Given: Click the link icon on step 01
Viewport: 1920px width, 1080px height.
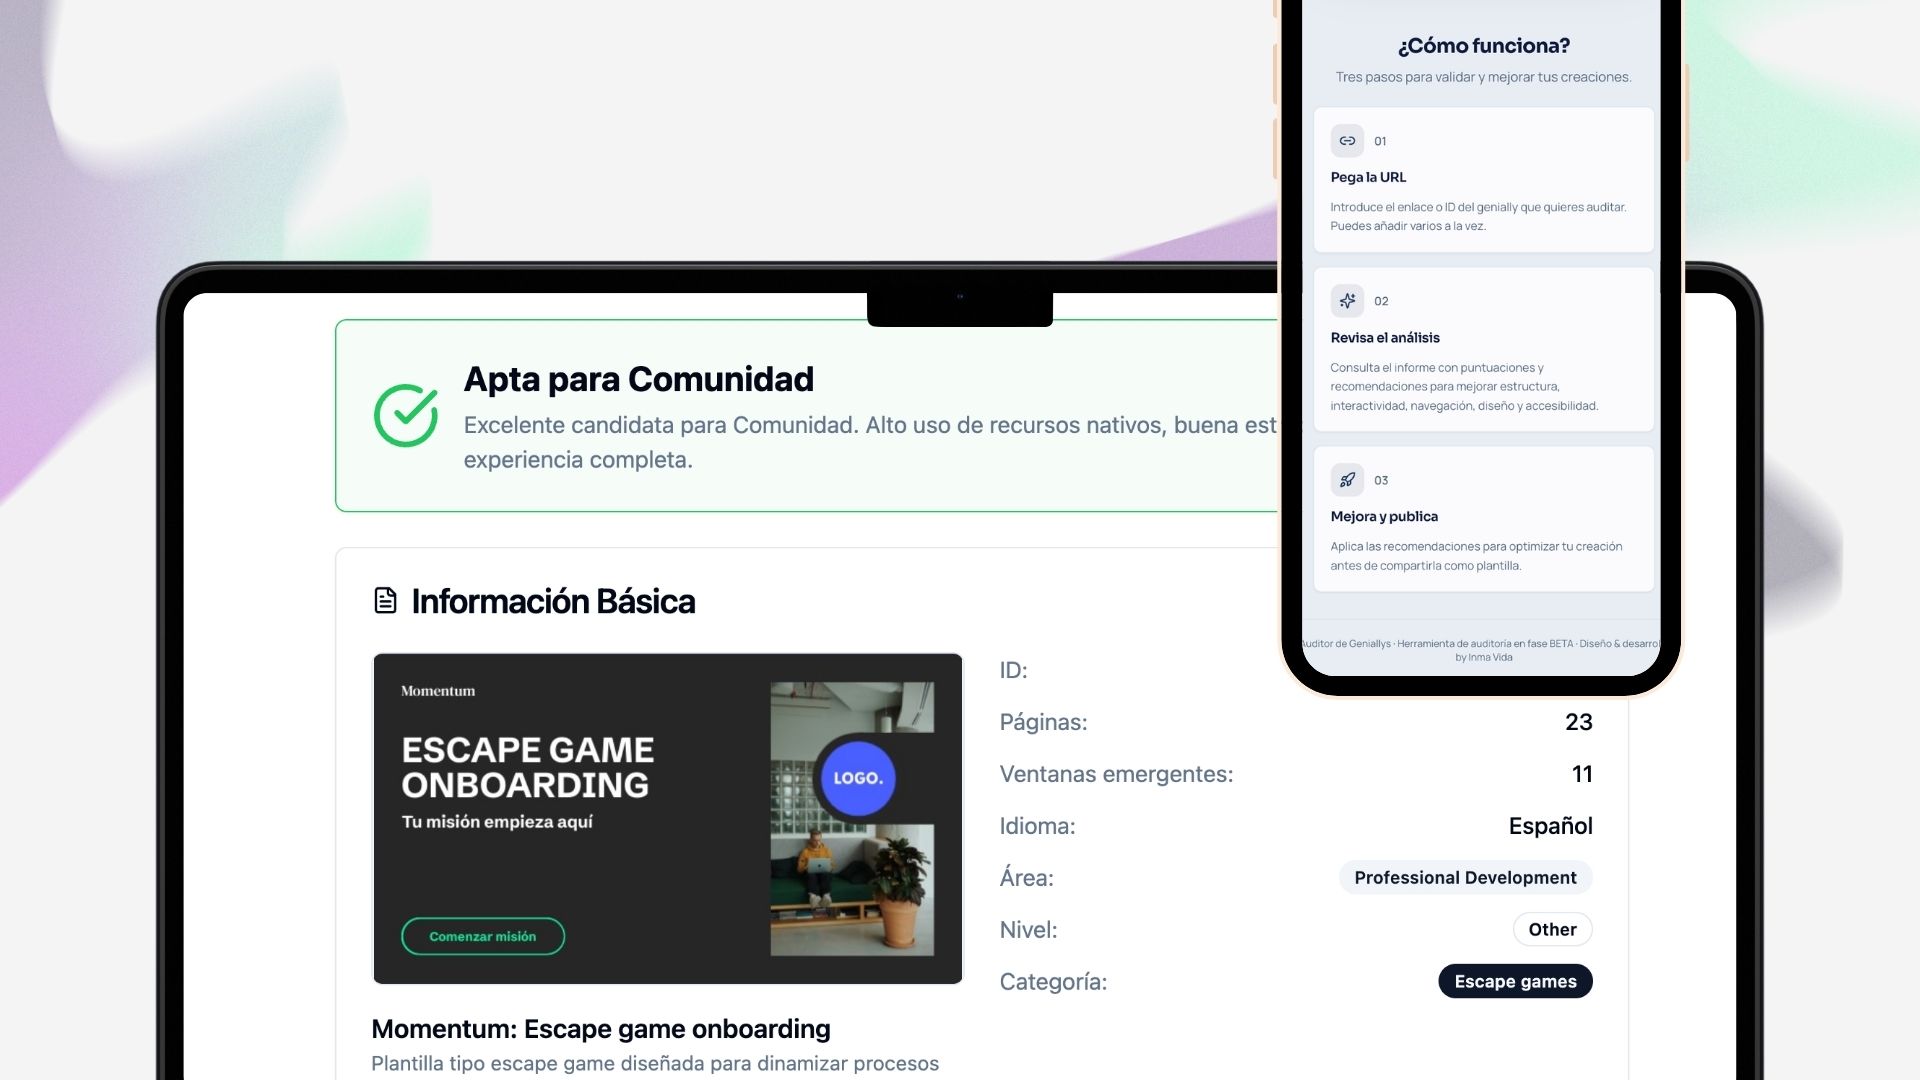Looking at the screenshot, I should 1347,141.
